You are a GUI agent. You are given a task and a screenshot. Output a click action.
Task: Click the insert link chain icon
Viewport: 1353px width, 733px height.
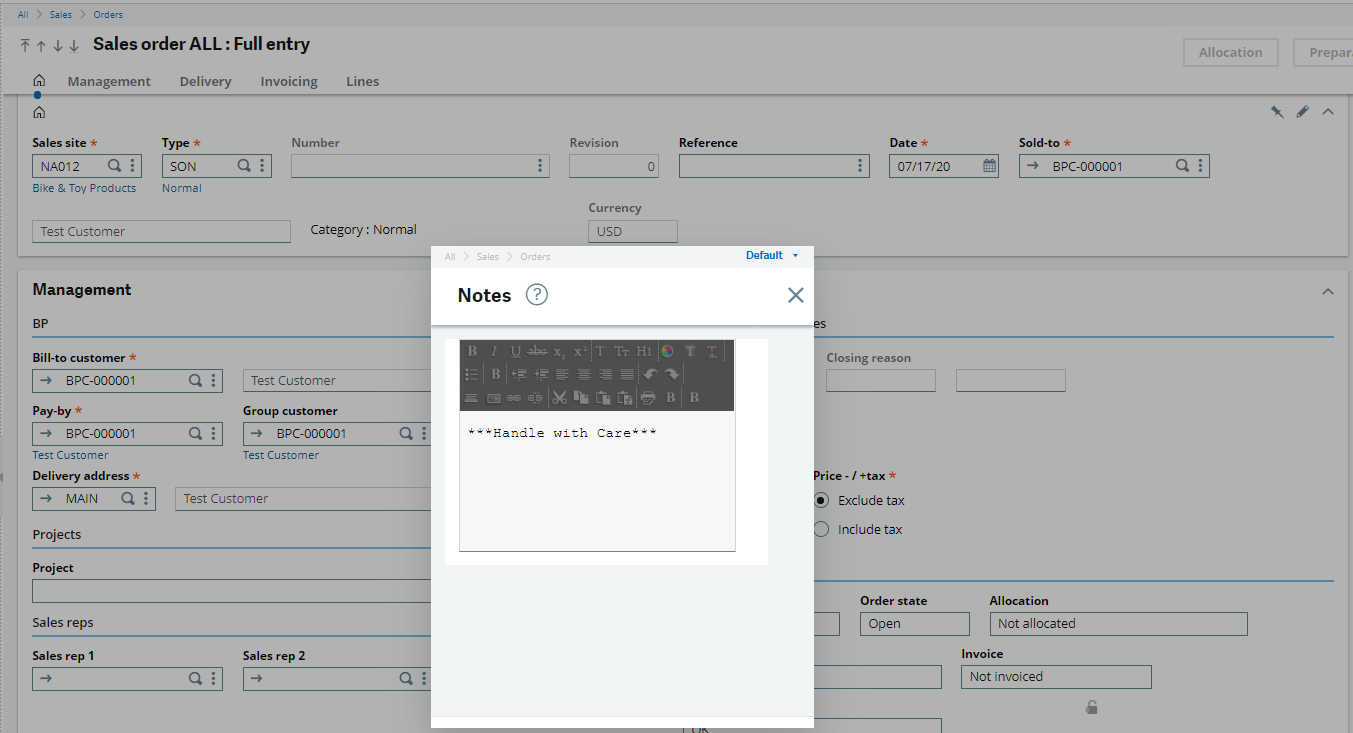pyautogui.click(x=513, y=398)
